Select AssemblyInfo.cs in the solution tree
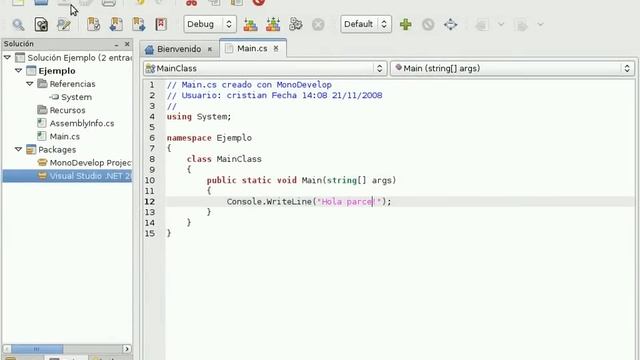Image resolution: width=640 pixels, height=360 pixels. 82,123
